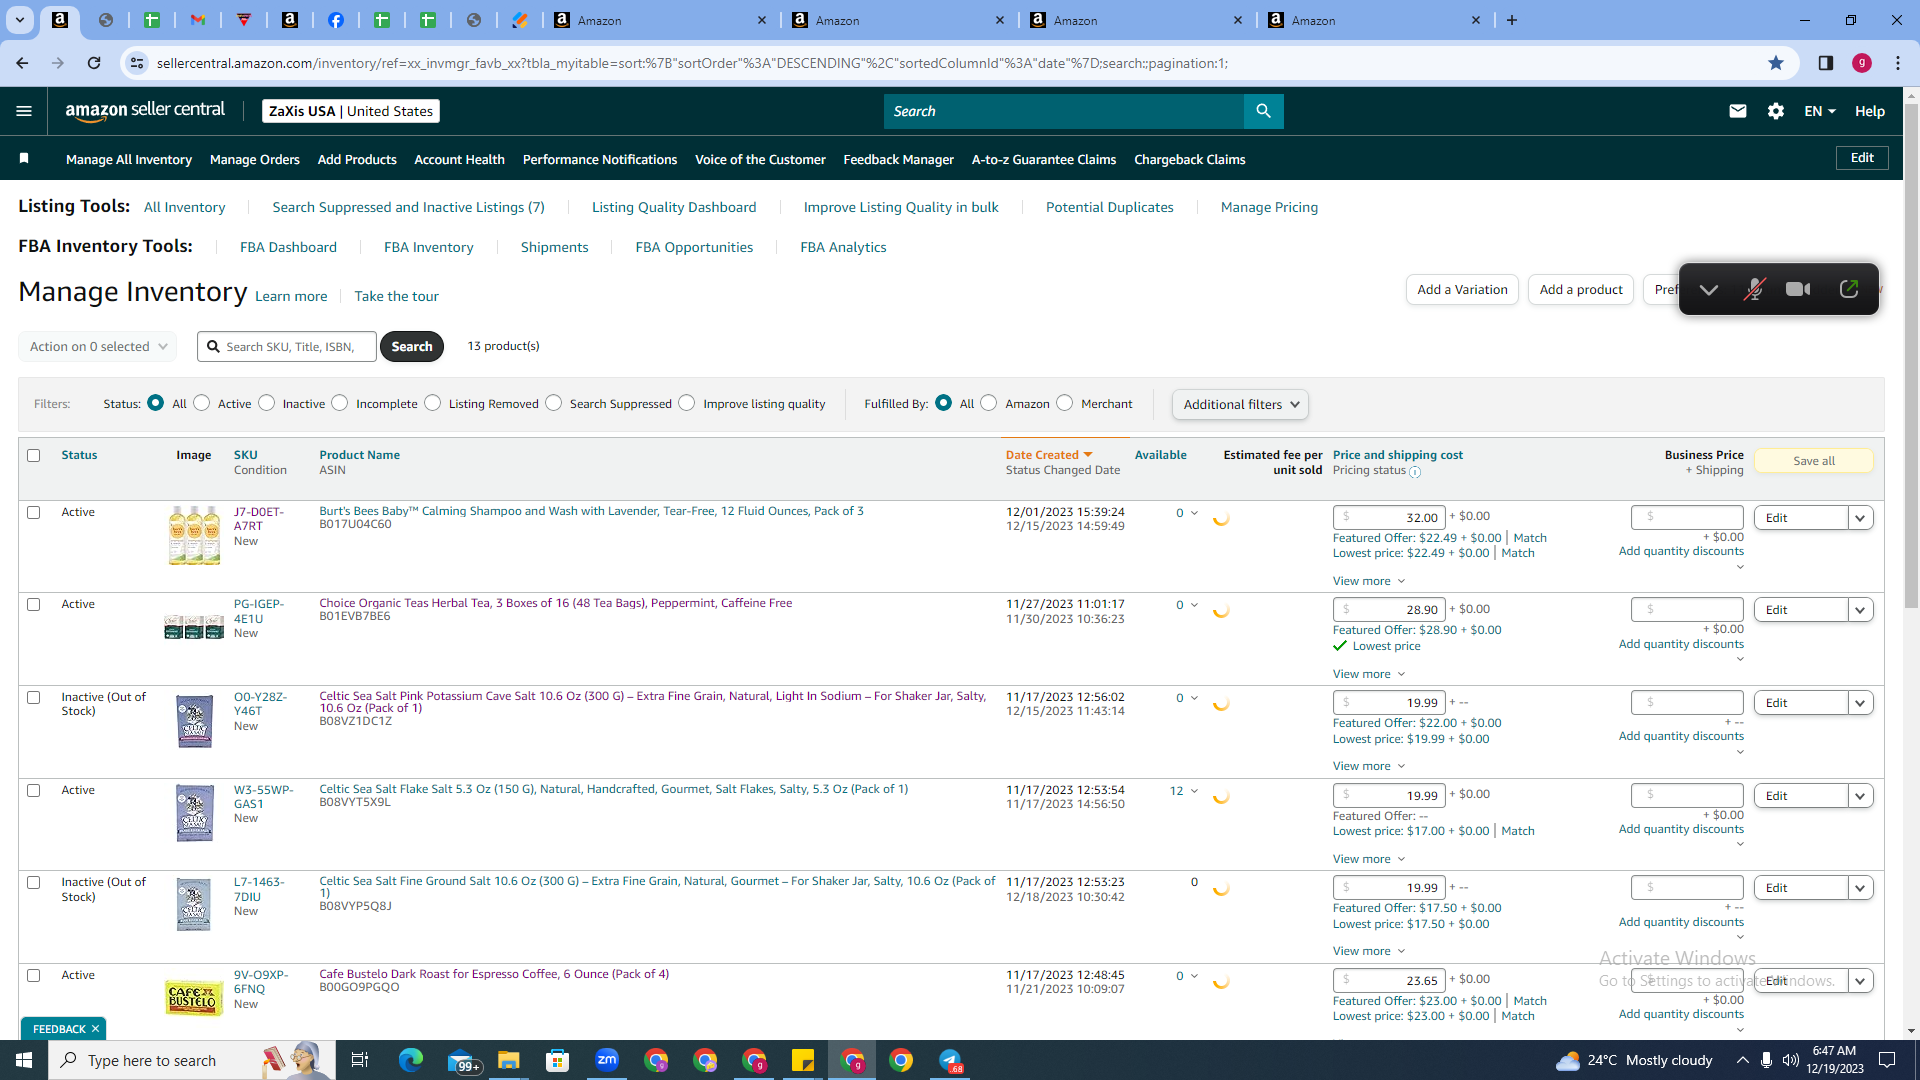1920x1080 pixels.
Task: Click the Save all button
Action: [1814, 461]
